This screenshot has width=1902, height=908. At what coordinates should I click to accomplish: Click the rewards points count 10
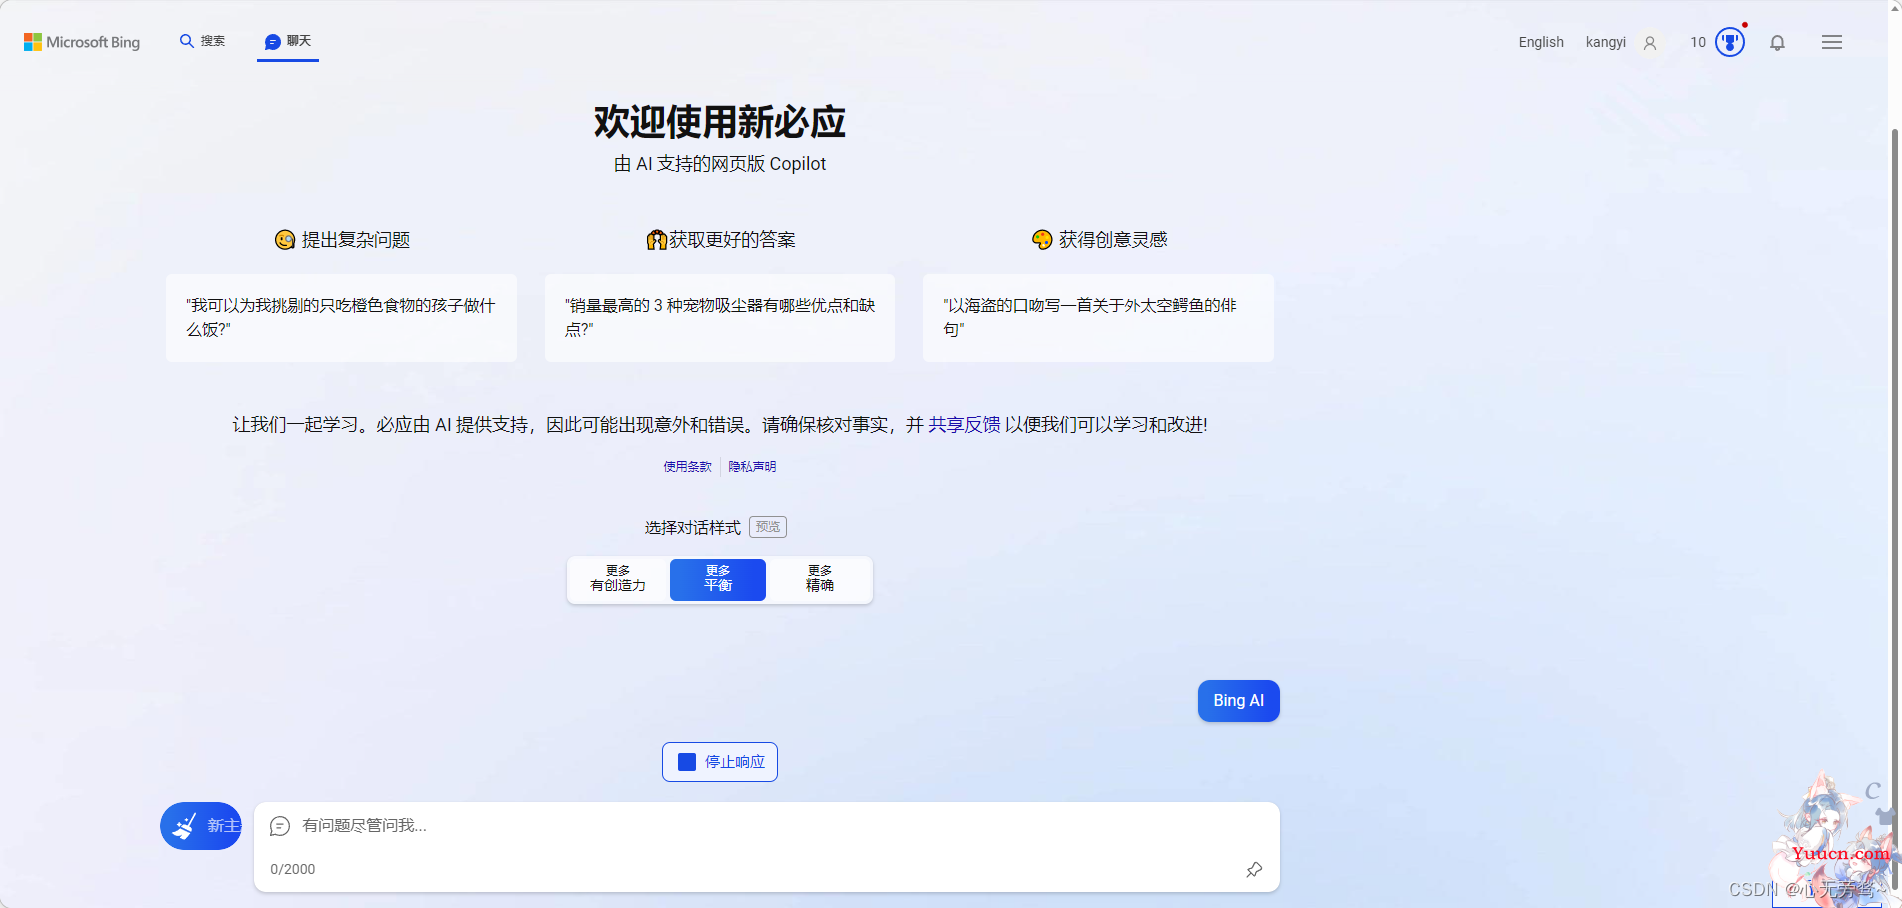tap(1698, 42)
